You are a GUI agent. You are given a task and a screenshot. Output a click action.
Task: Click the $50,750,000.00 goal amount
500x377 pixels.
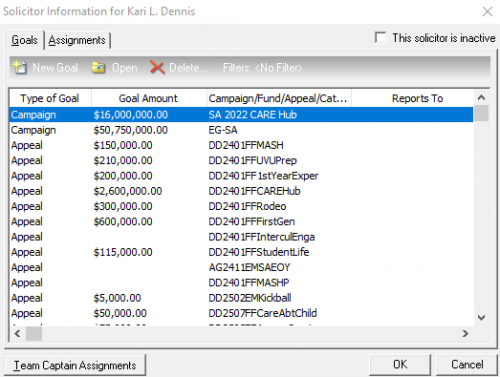tap(131, 130)
